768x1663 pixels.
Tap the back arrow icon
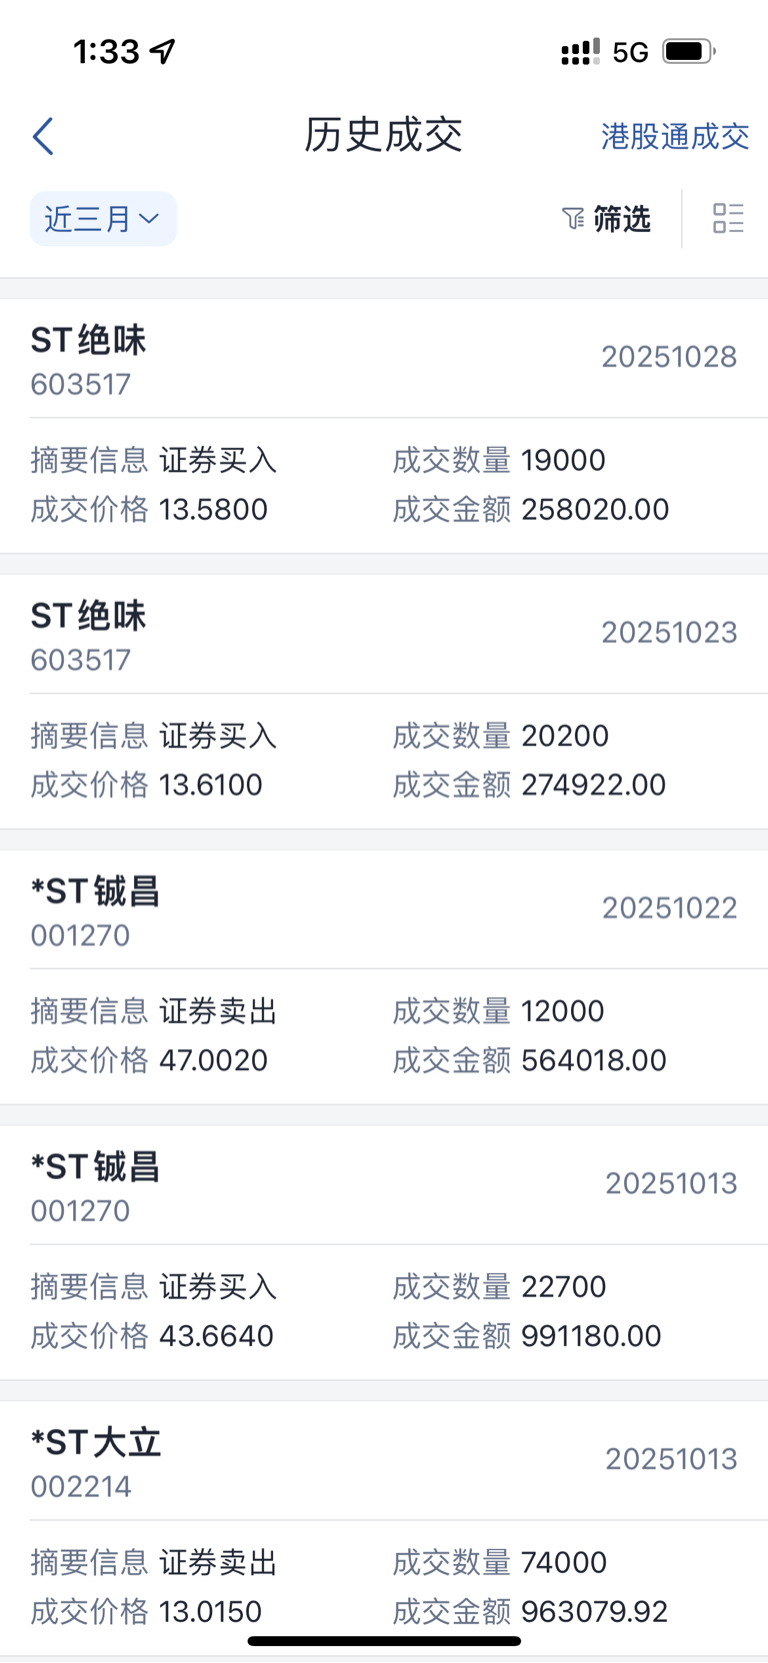[43, 136]
